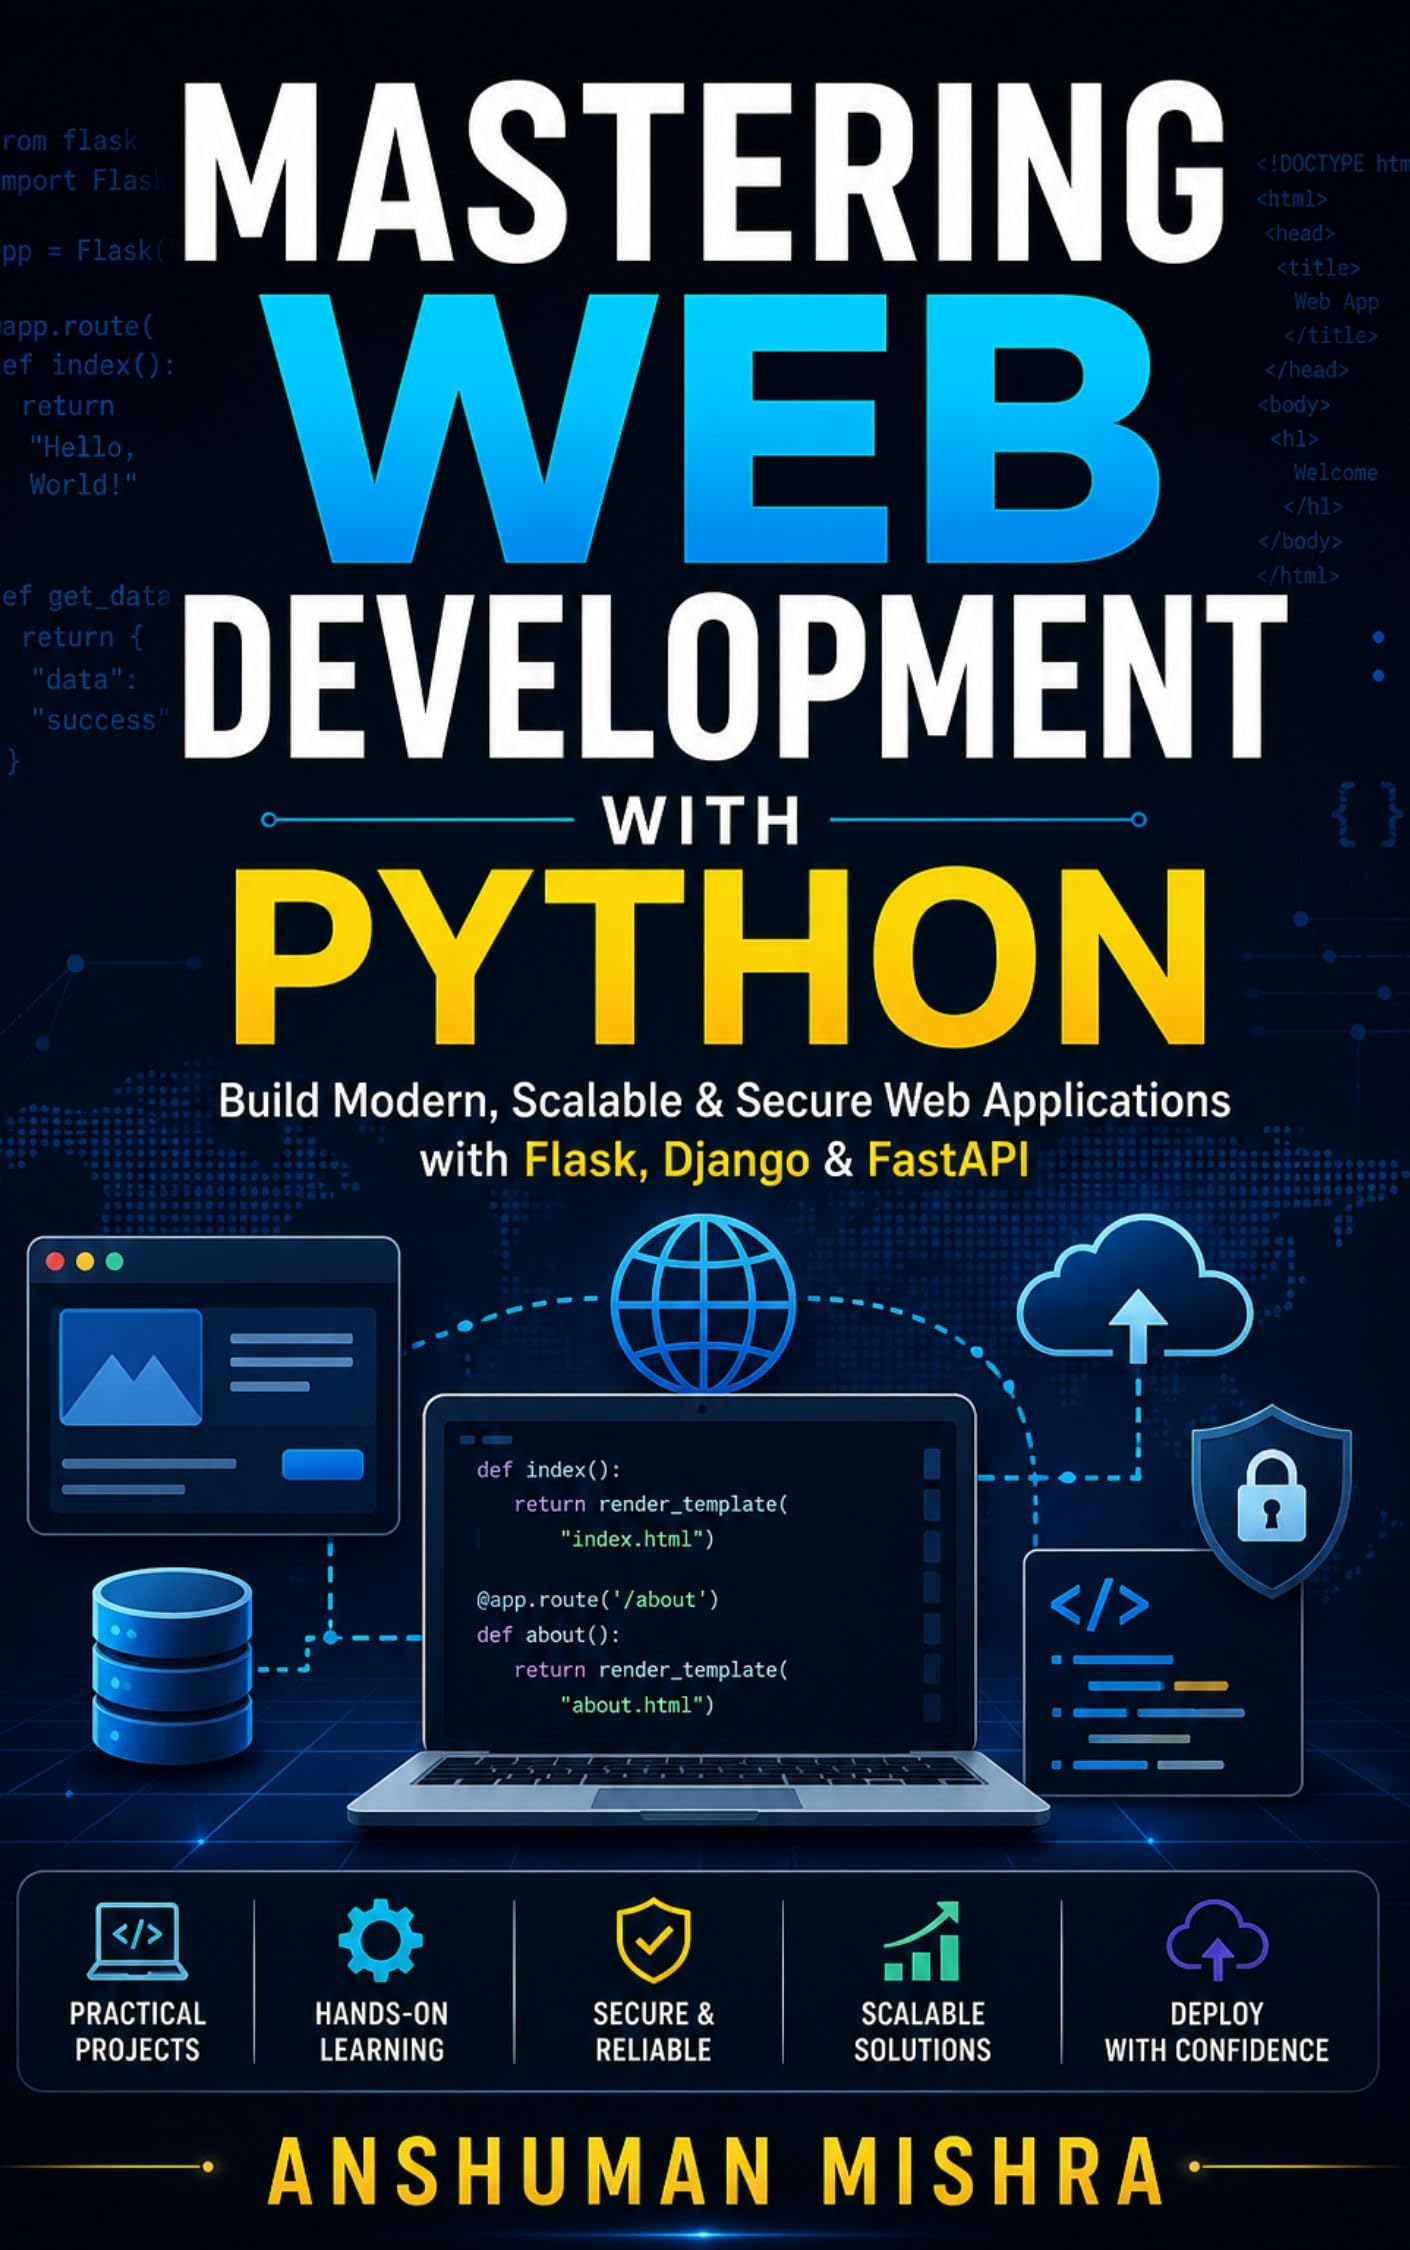This screenshot has width=1410, height=2250.
Task: Select the laptop icon above Practical Projects
Action: (137, 1940)
